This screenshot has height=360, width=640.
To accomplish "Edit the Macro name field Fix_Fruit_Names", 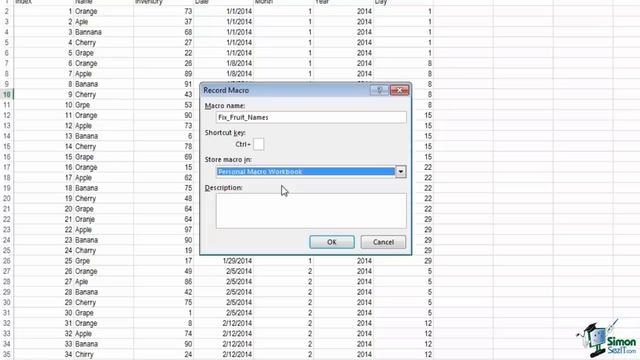I will (x=311, y=118).
